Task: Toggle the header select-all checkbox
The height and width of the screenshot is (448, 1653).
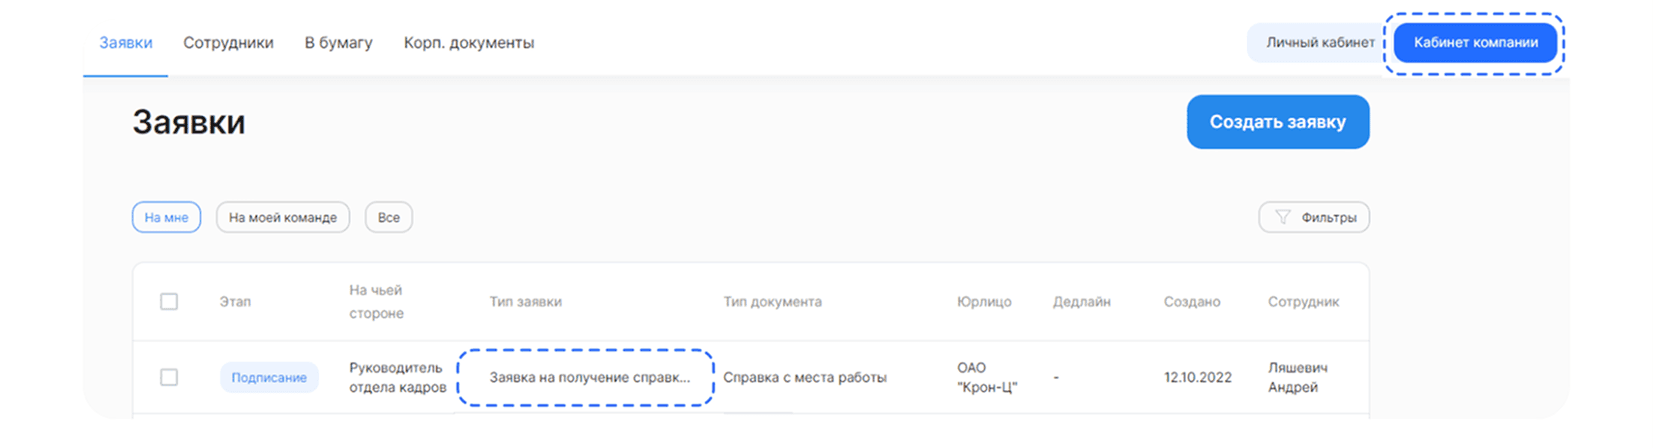Action: (x=169, y=301)
